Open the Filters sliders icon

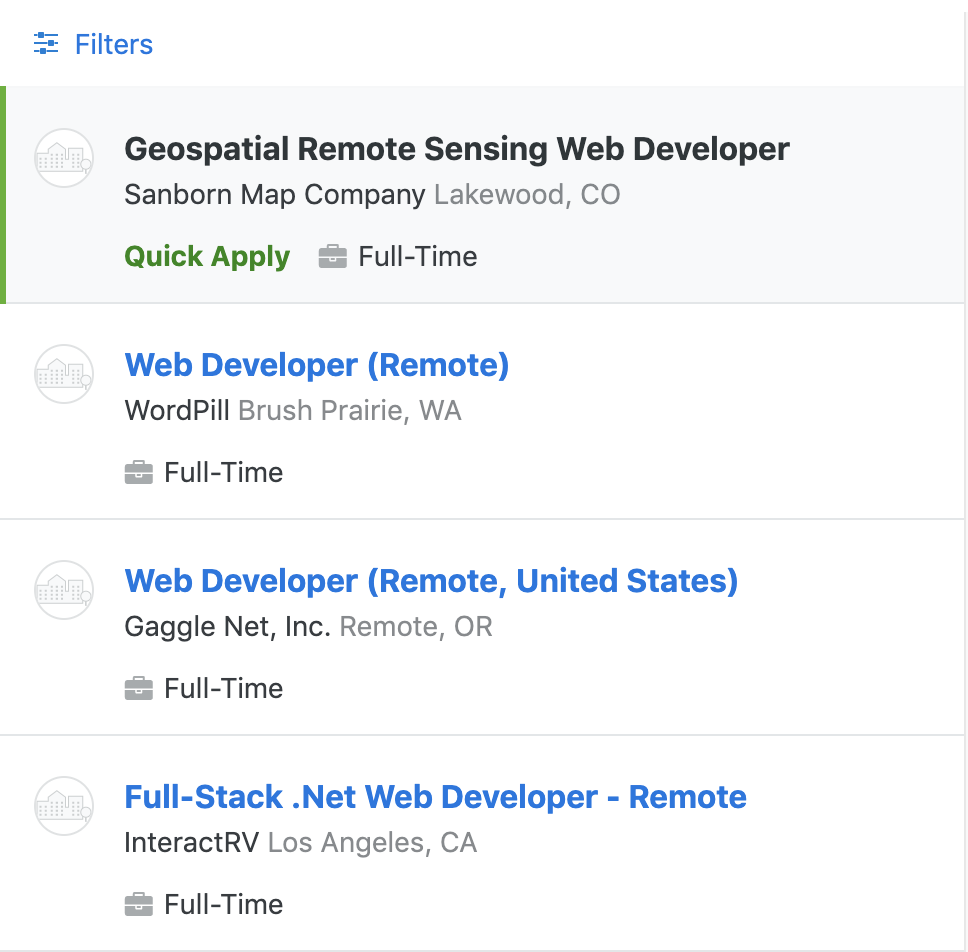click(46, 43)
